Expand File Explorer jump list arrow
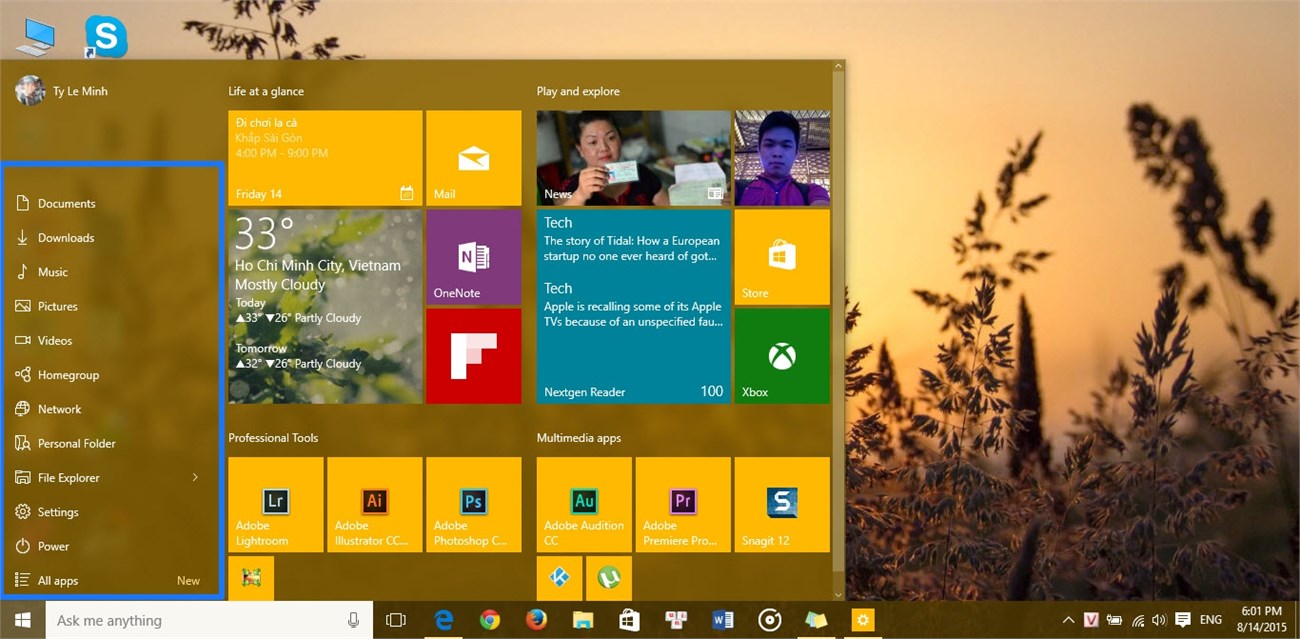Viewport: 1300px width, 639px height. pyautogui.click(x=195, y=477)
